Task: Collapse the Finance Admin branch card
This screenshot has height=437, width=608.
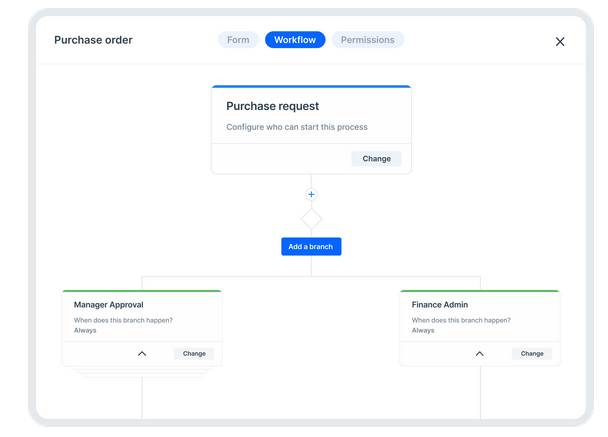Action: (480, 353)
